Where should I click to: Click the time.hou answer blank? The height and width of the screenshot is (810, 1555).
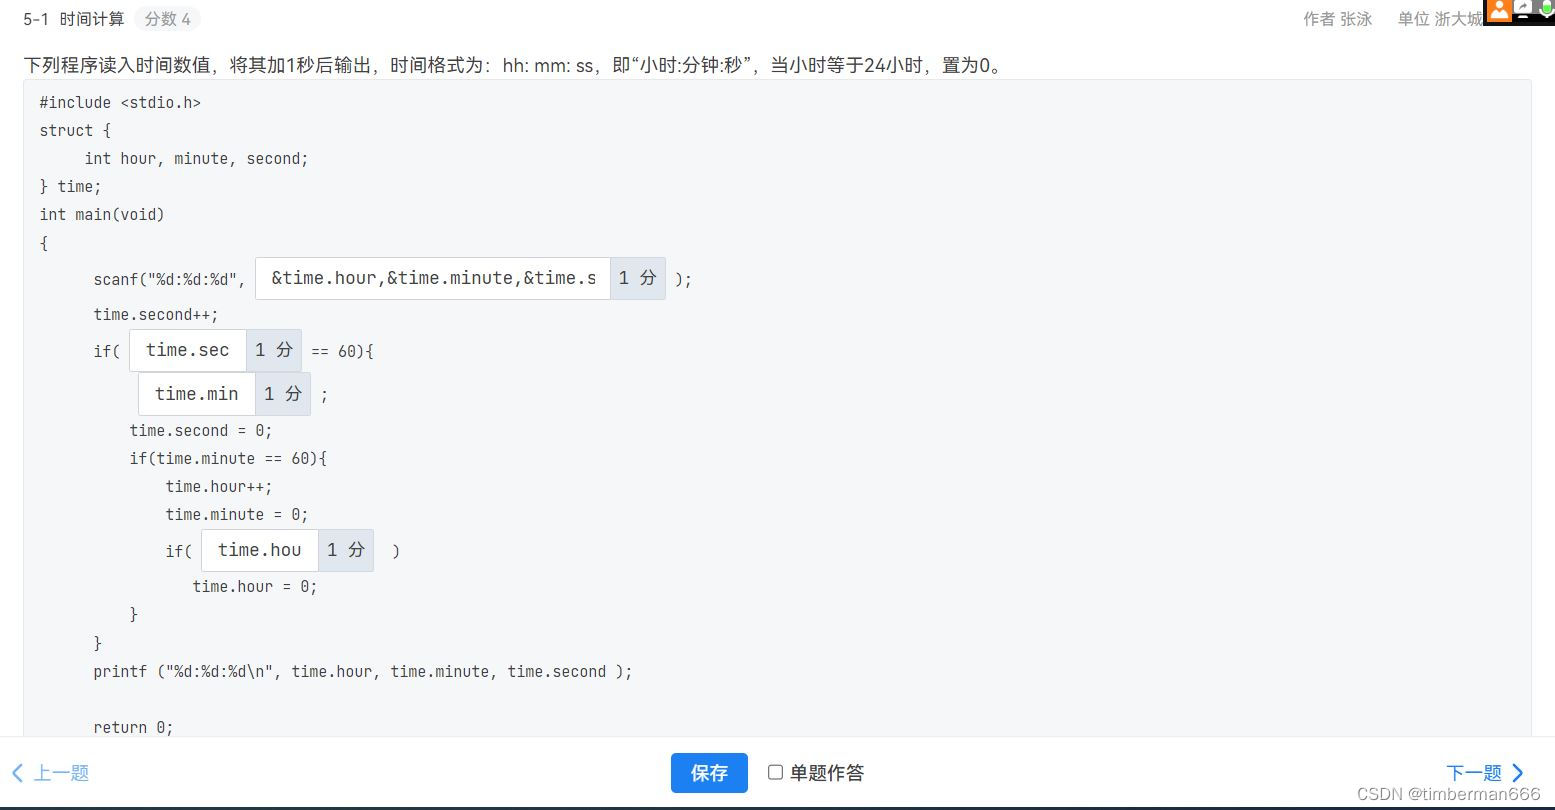pos(259,550)
